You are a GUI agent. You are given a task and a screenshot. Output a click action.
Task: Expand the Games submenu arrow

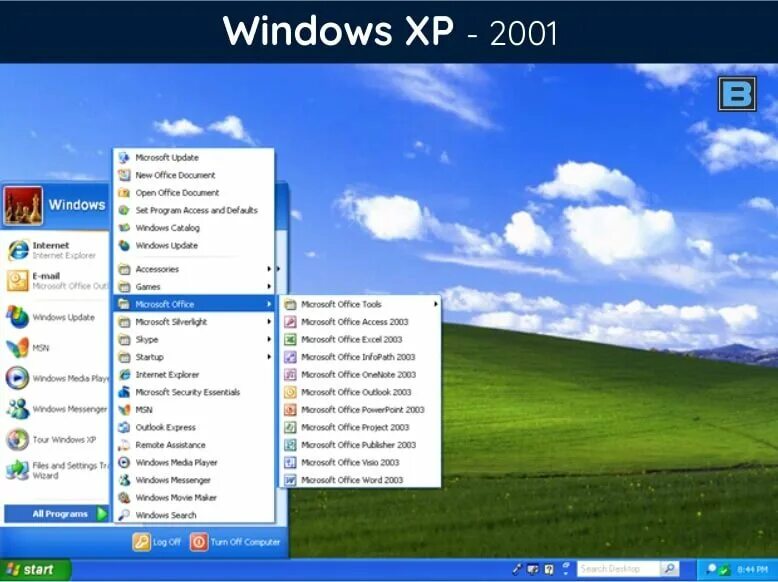click(268, 287)
